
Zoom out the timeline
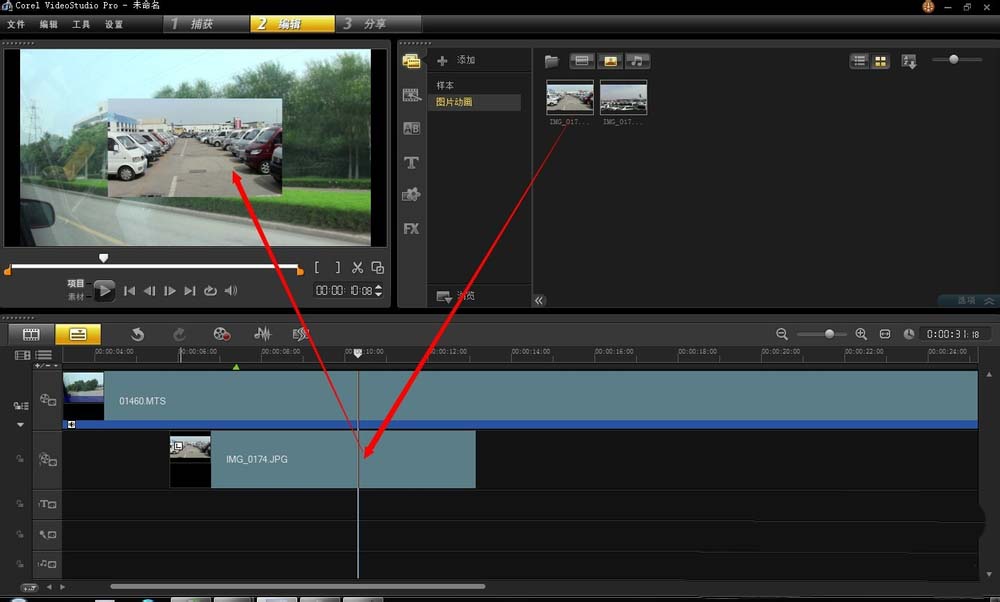(x=782, y=334)
